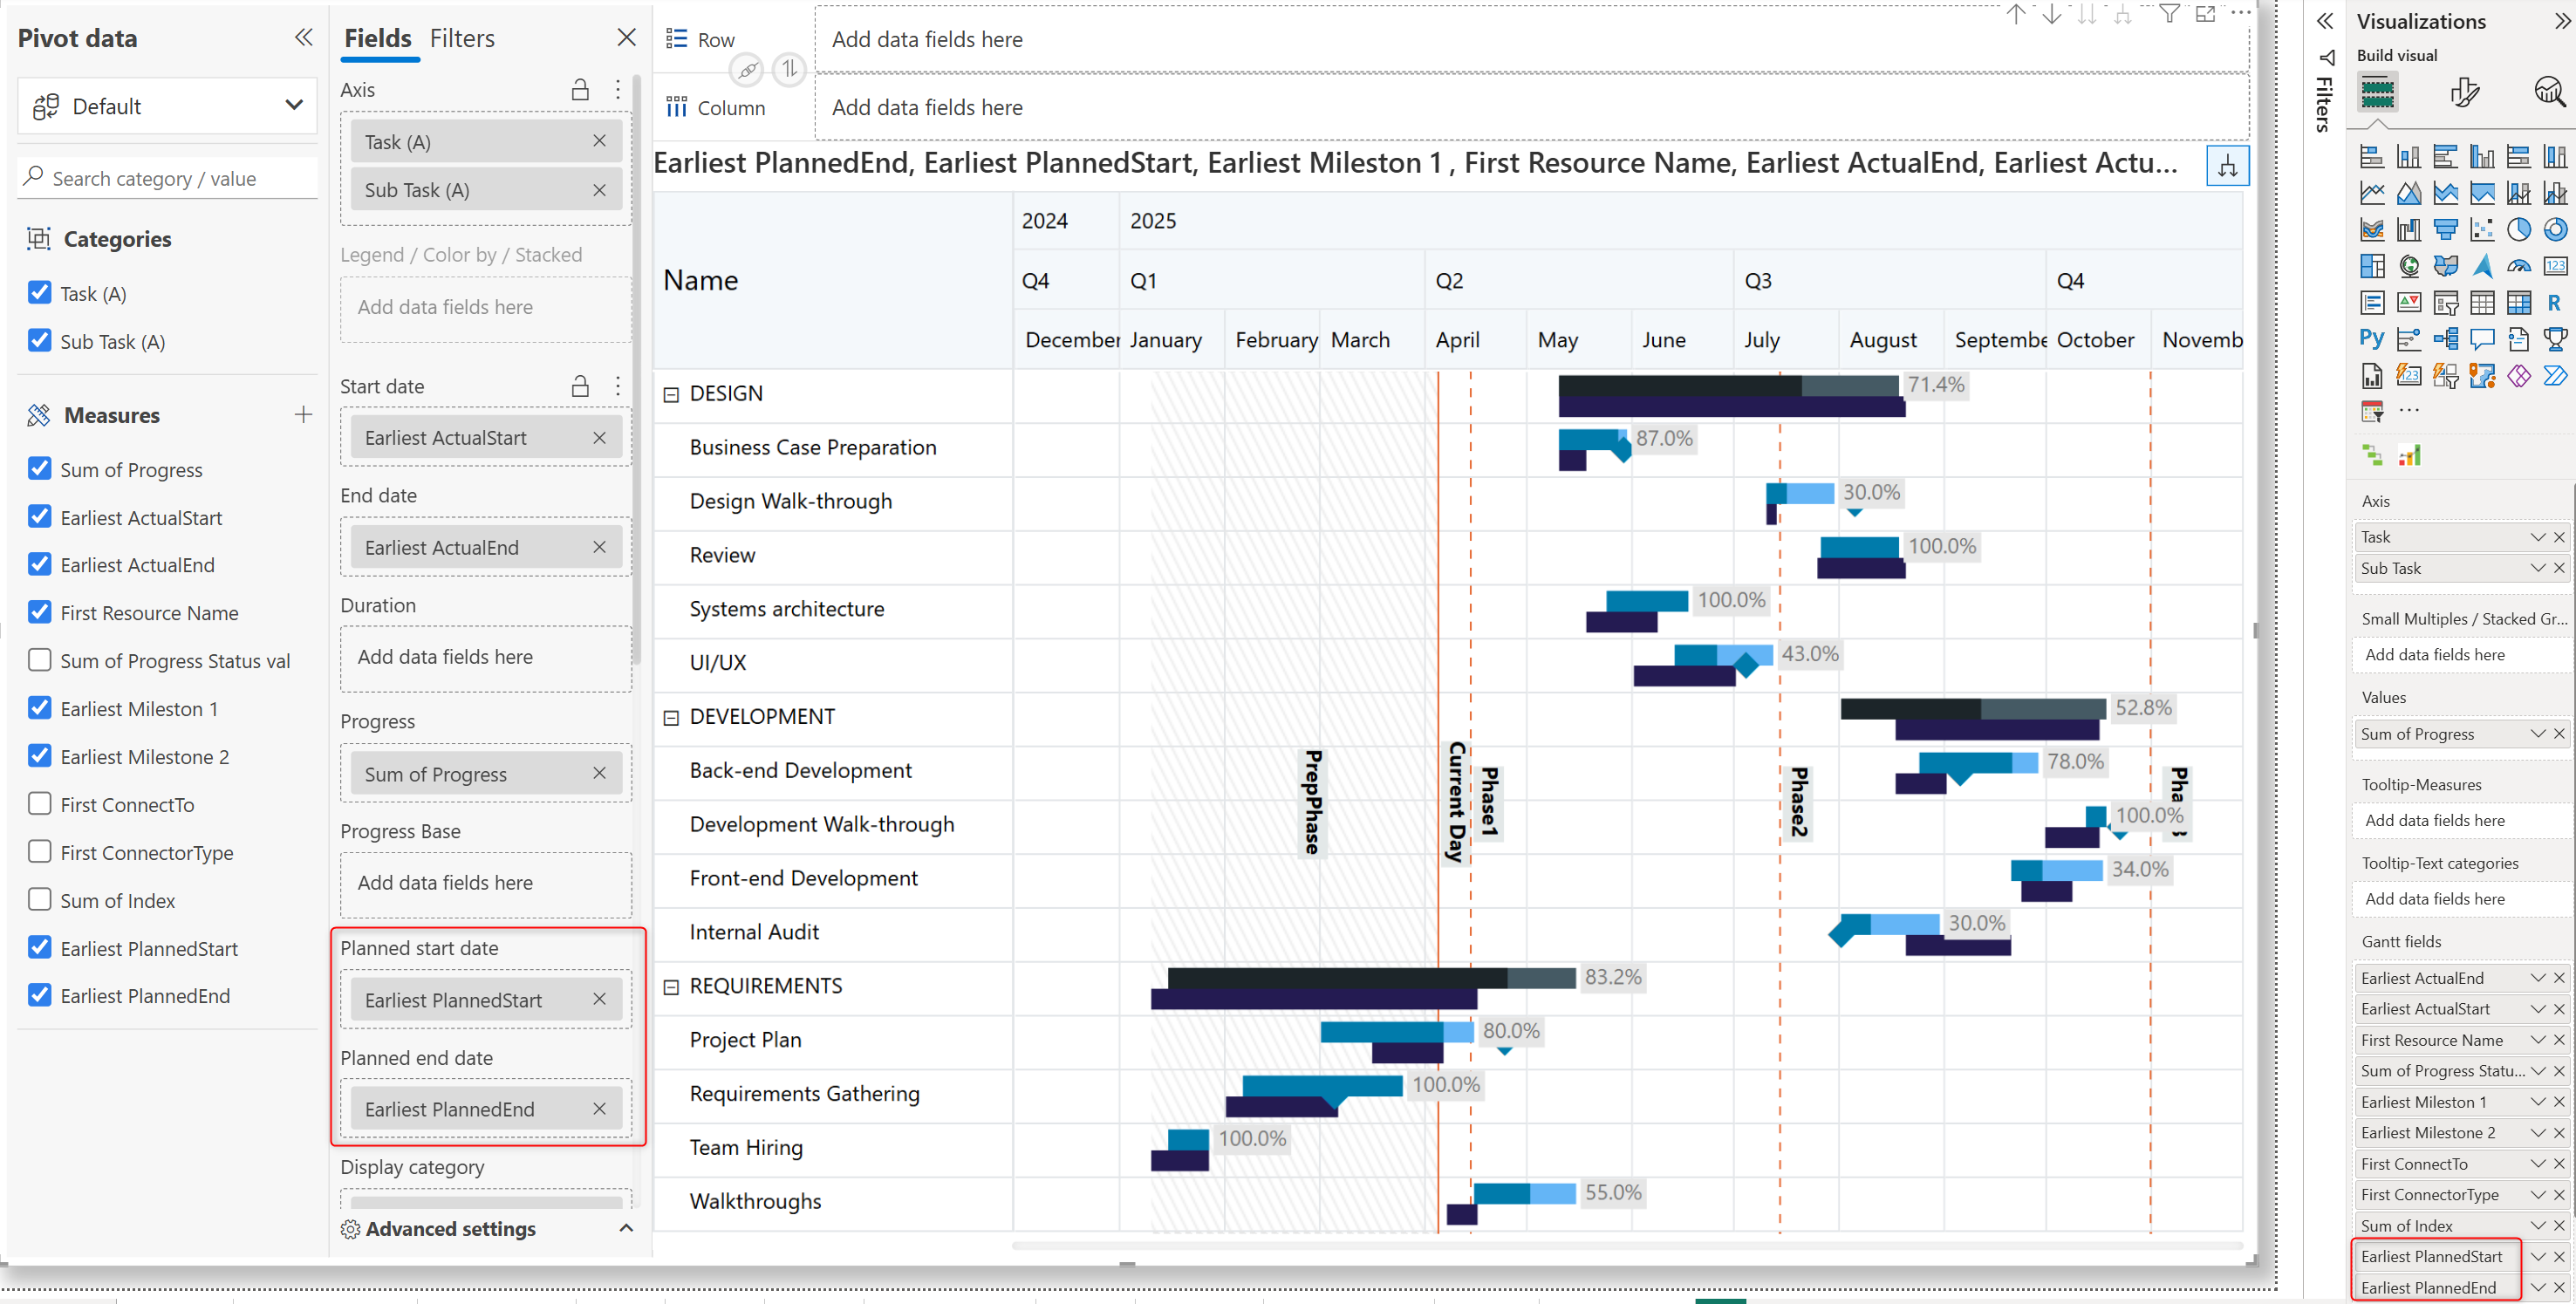Select the Fields tab
Image resolution: width=2576 pixels, height=1304 pixels.
click(377, 38)
